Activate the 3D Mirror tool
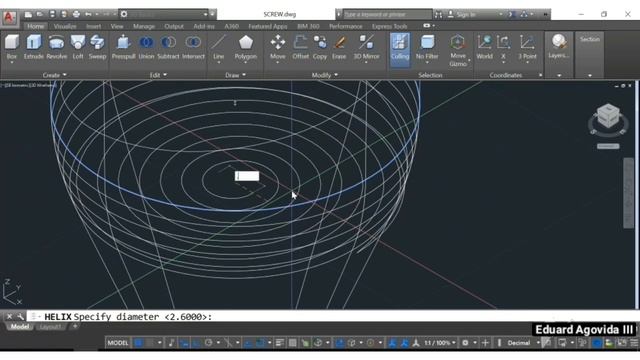The width and height of the screenshot is (640, 360). pos(366,47)
